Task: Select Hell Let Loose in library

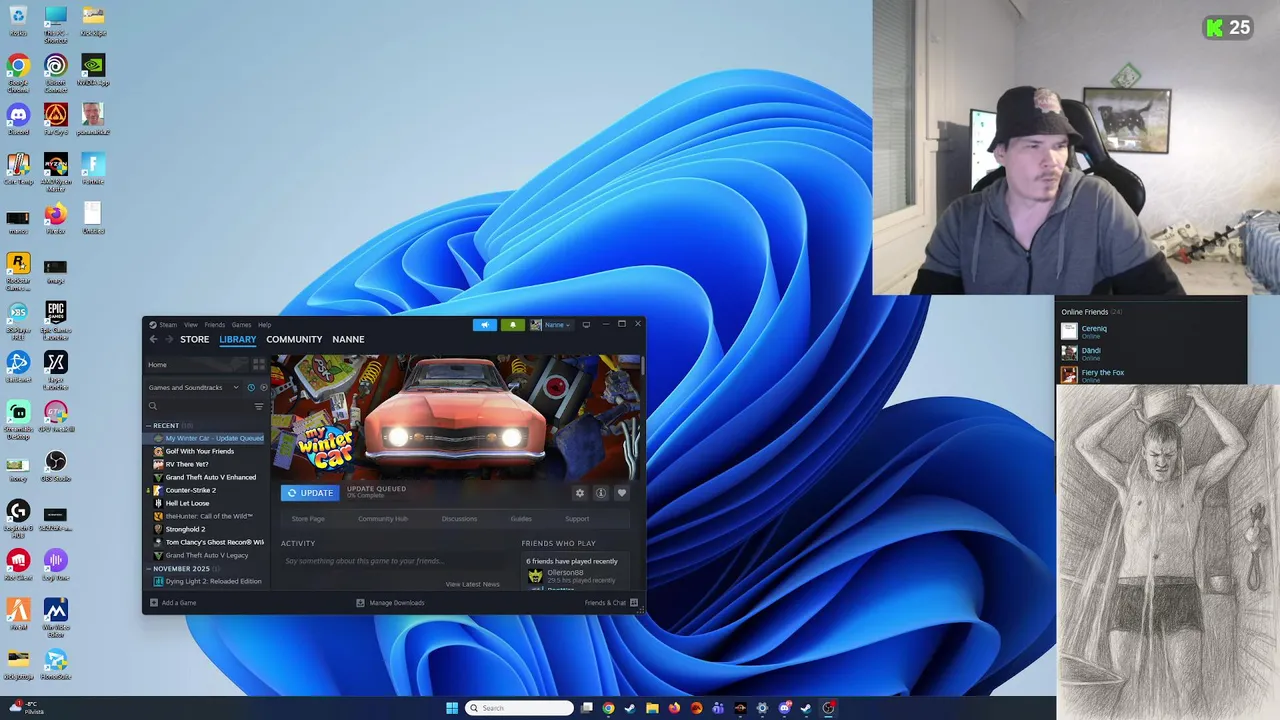Action: (187, 503)
